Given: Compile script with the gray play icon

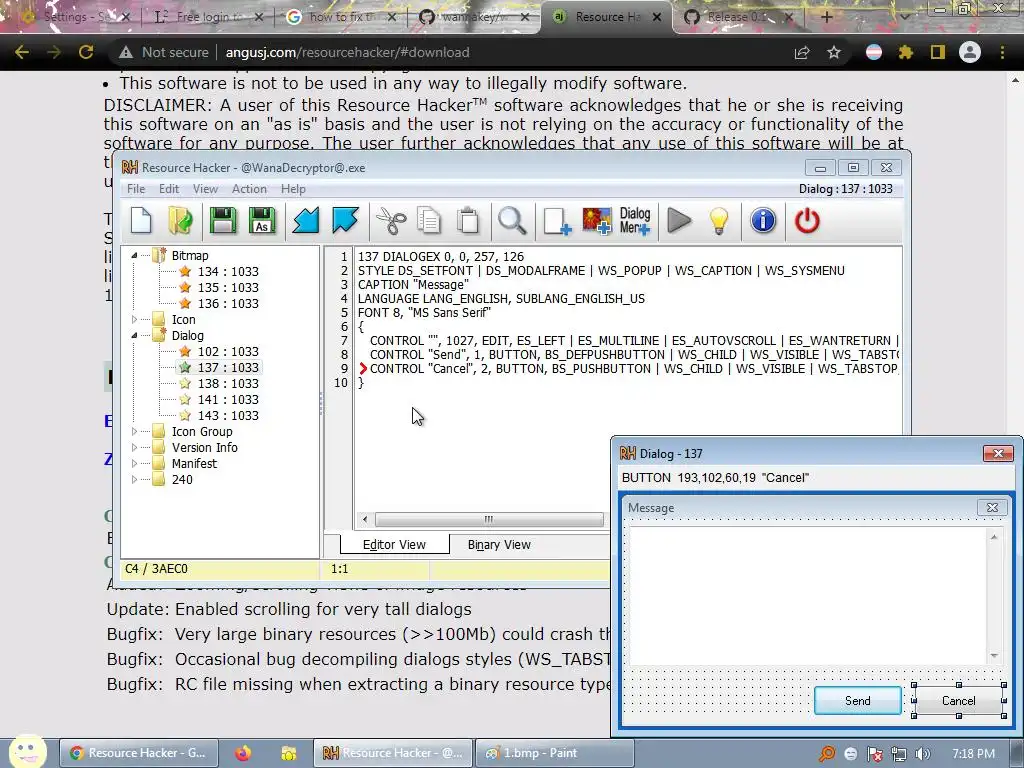Looking at the screenshot, I should [x=679, y=221].
